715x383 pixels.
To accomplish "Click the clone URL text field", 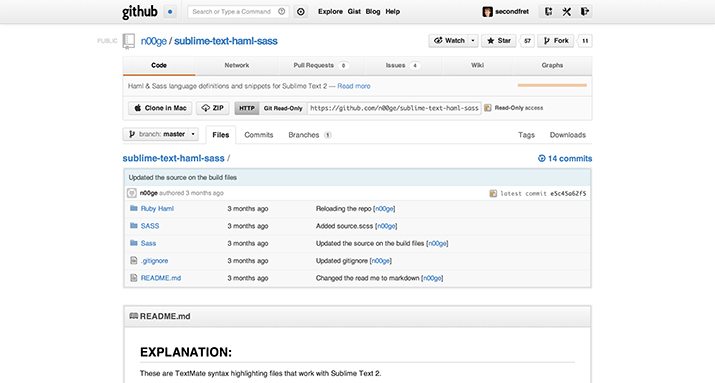I will pos(394,108).
